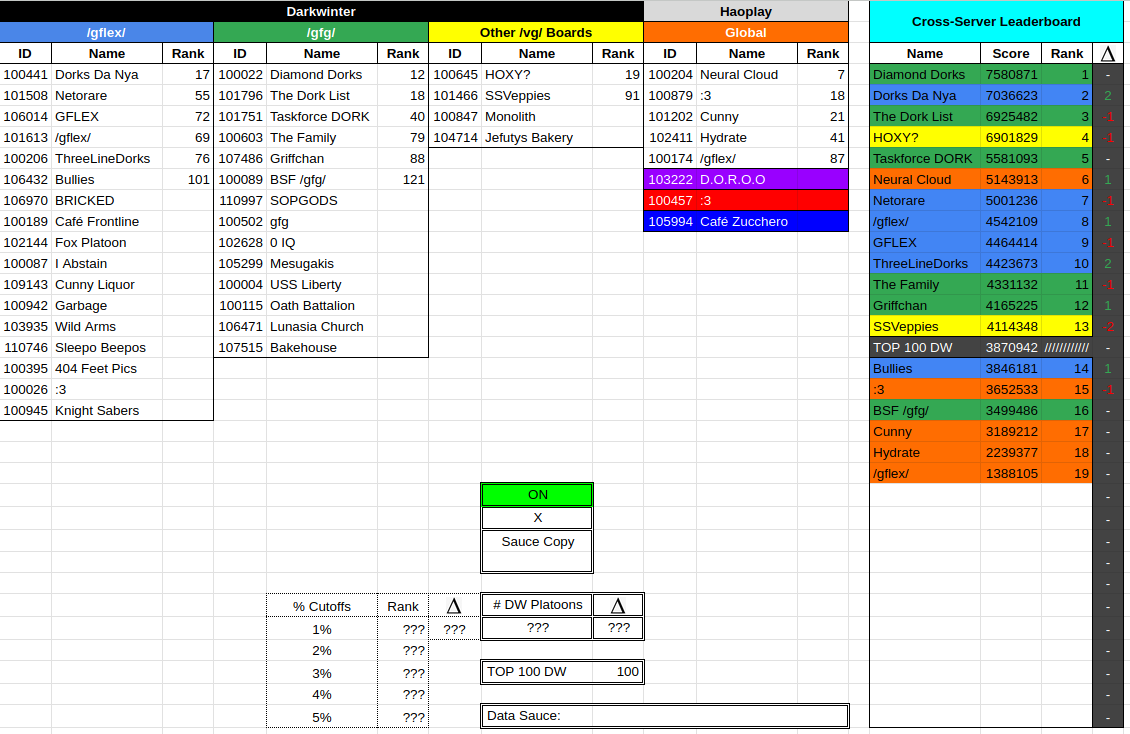
Task: Click the delta symbol in leaderboard header
Action: 1108,54
